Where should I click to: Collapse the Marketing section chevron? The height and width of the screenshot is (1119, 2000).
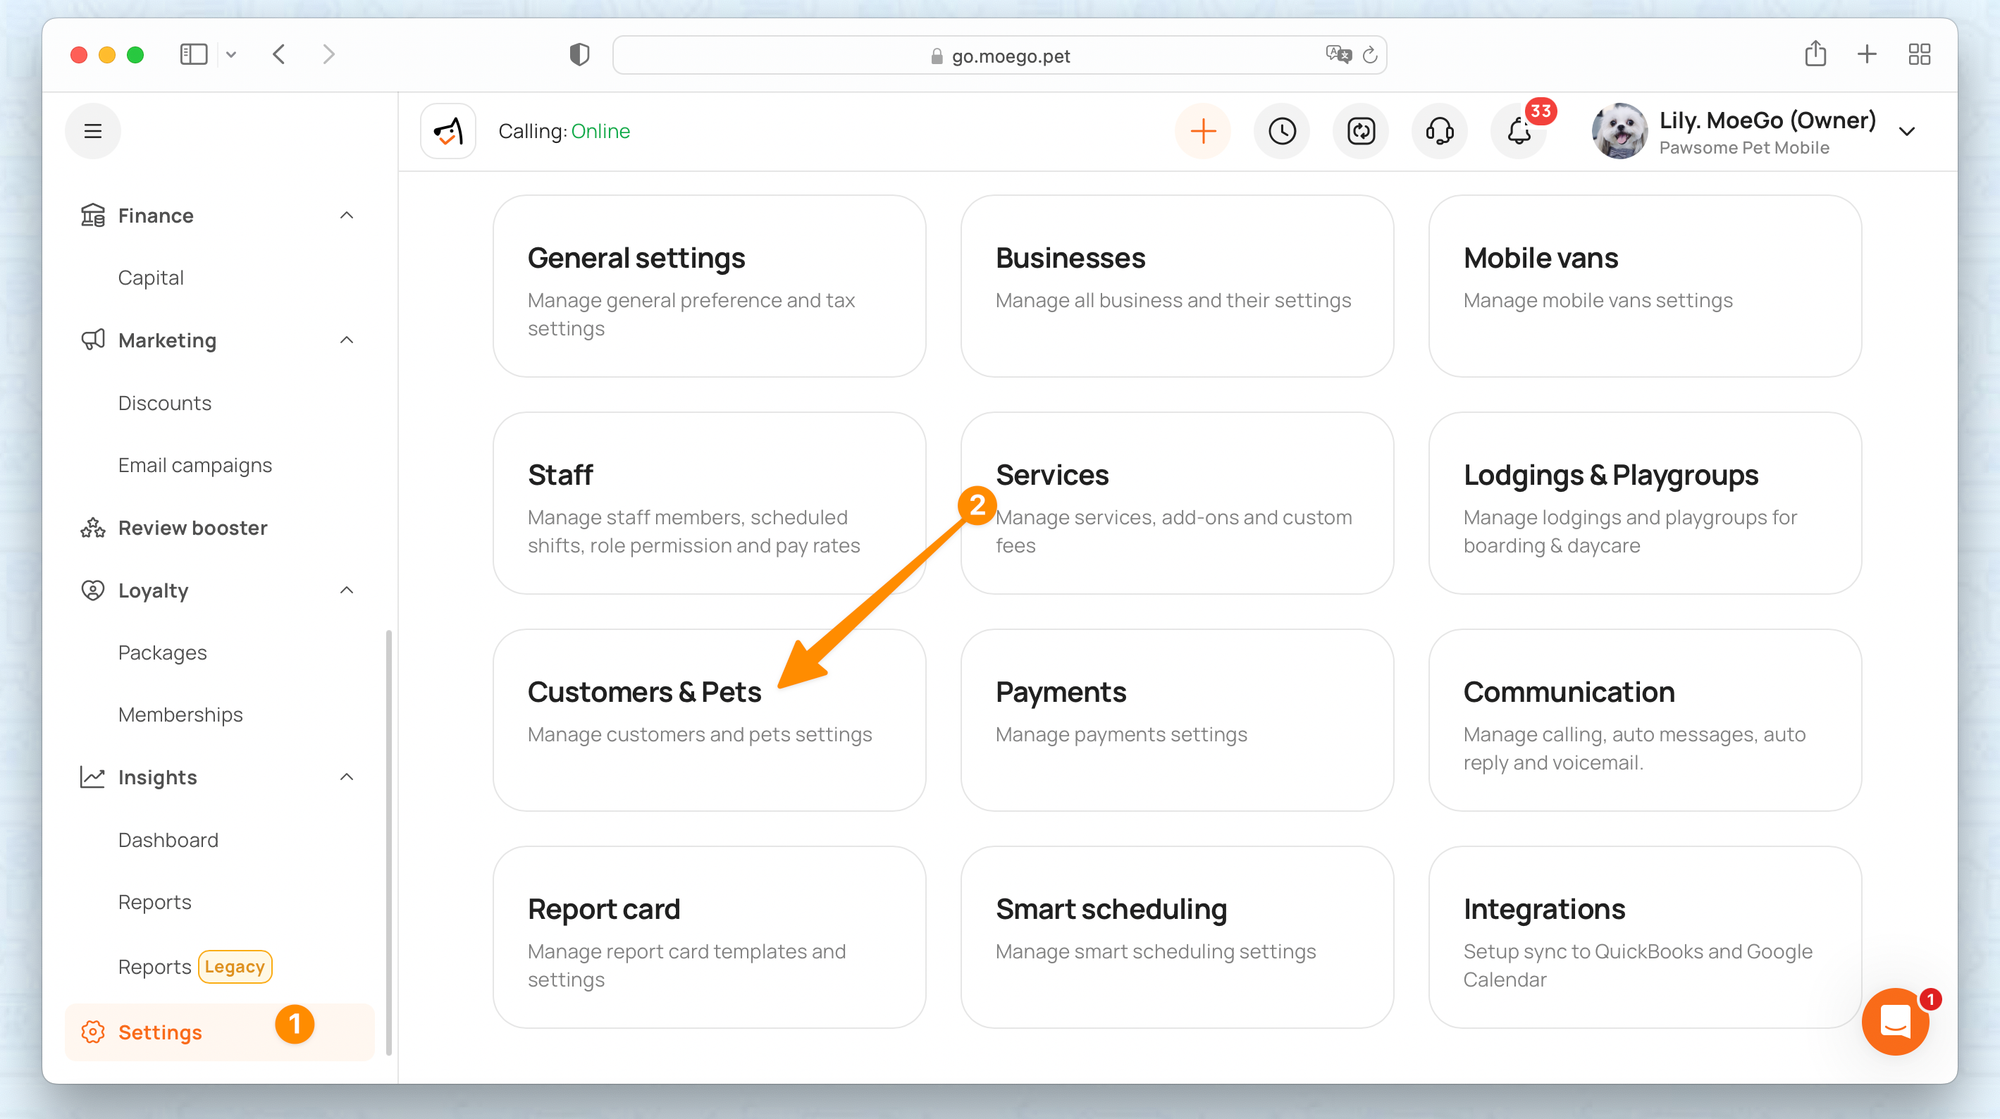346,340
